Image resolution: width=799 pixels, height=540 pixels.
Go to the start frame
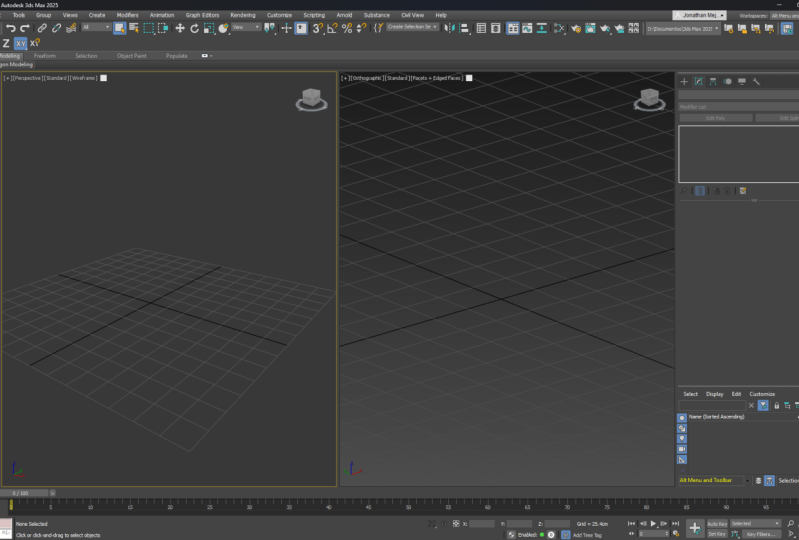pos(631,524)
